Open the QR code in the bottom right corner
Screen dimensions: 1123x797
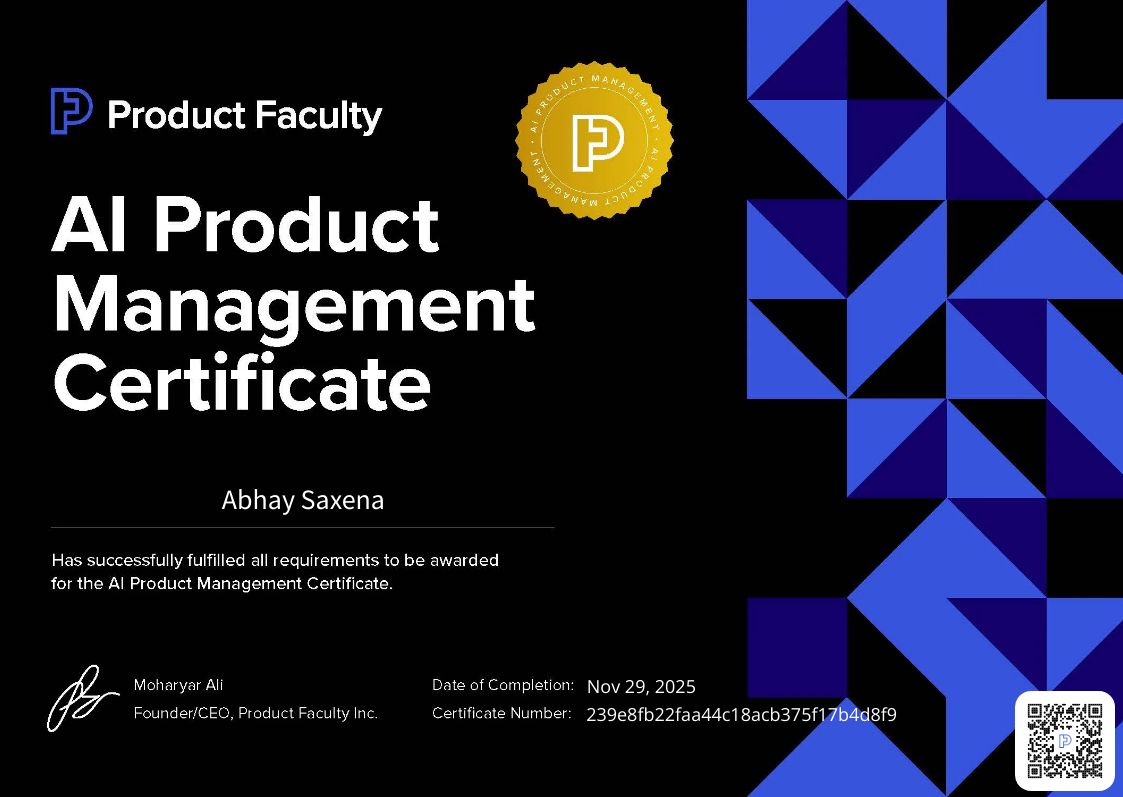click(1066, 741)
